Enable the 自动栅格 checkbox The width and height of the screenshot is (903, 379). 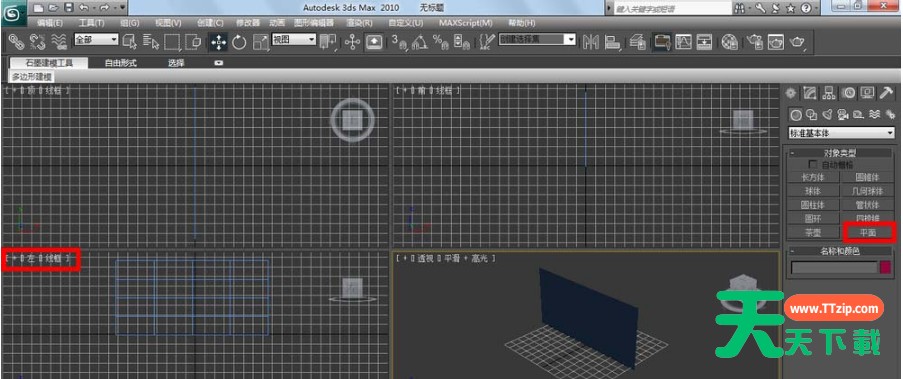click(813, 165)
